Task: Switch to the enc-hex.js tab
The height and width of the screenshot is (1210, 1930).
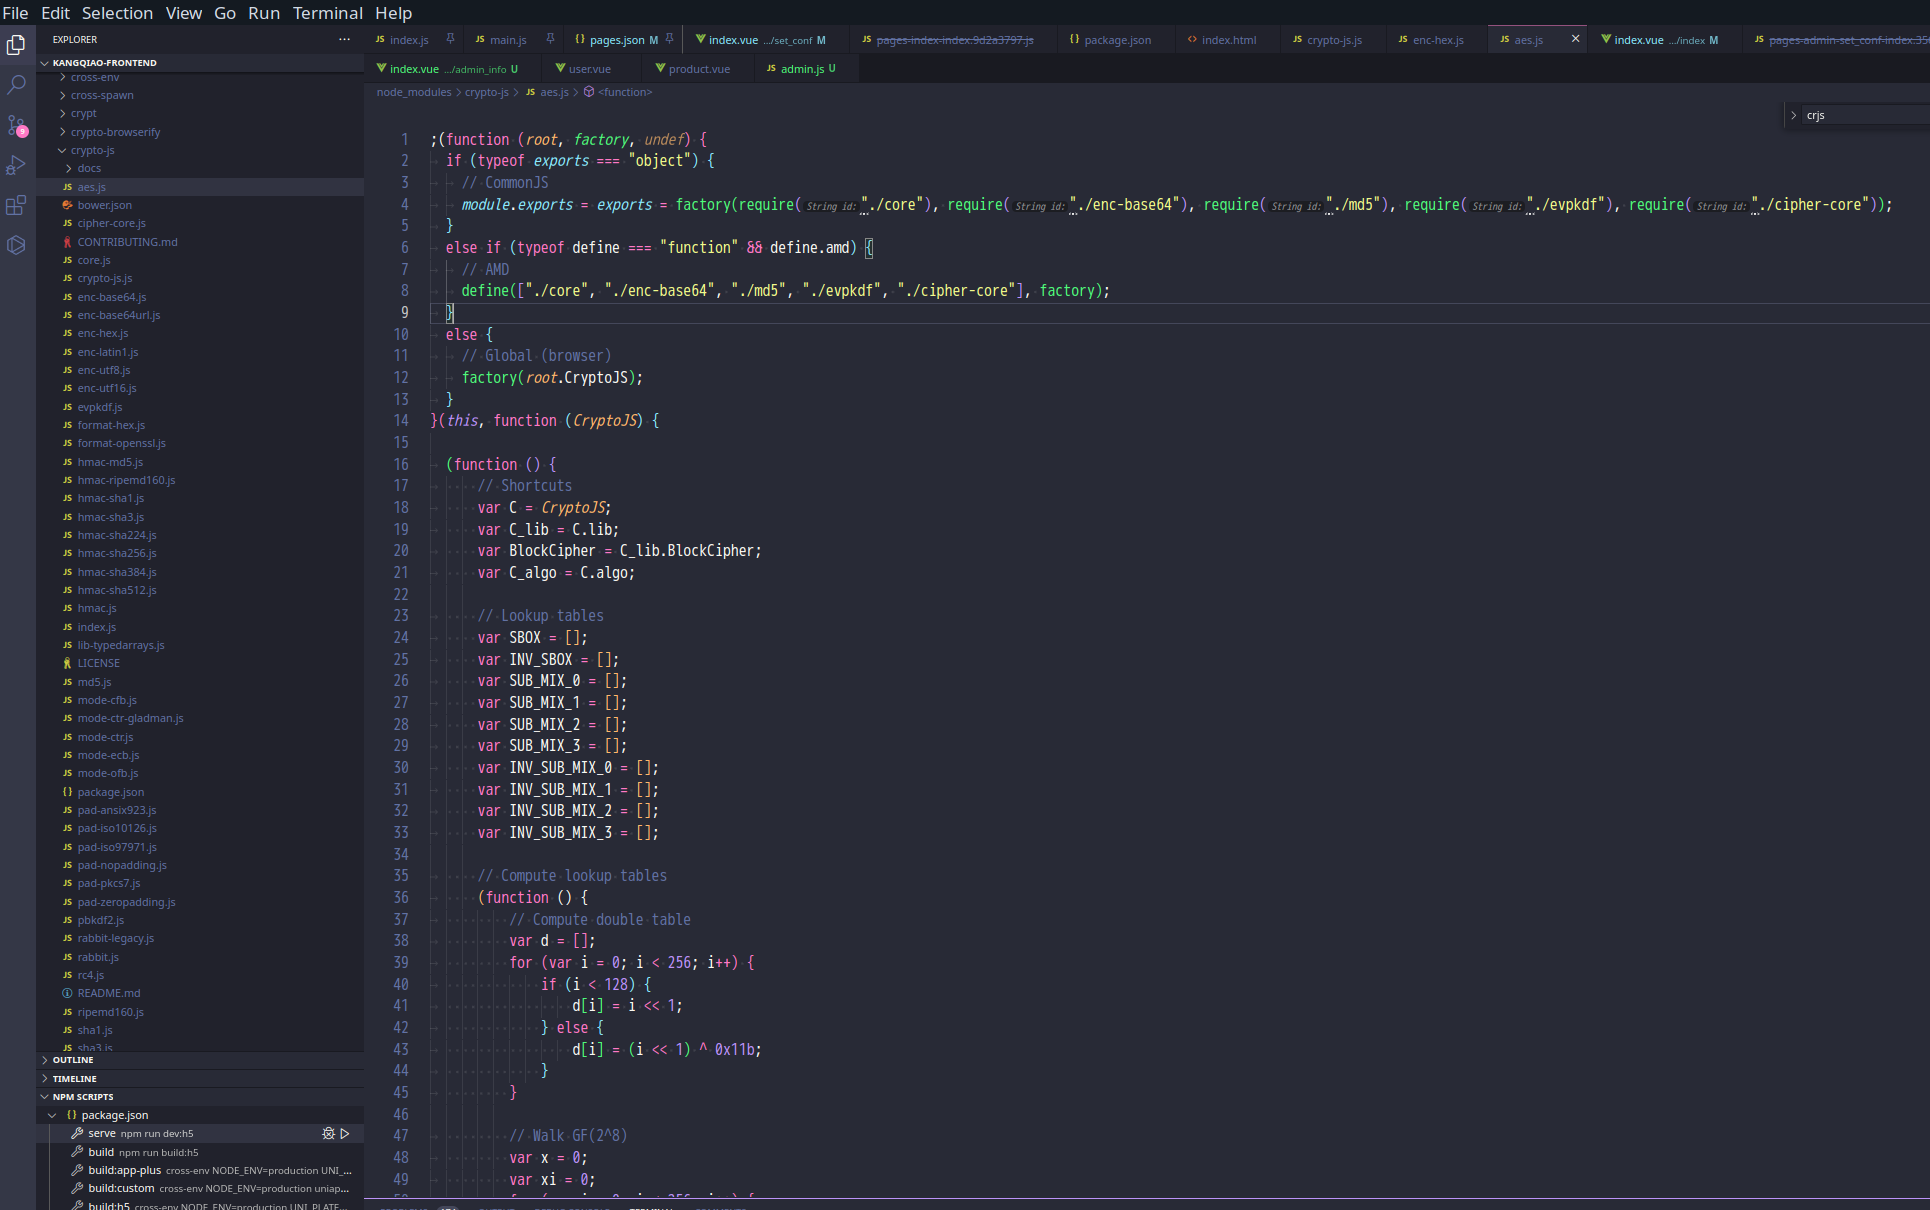Action: click(1438, 40)
